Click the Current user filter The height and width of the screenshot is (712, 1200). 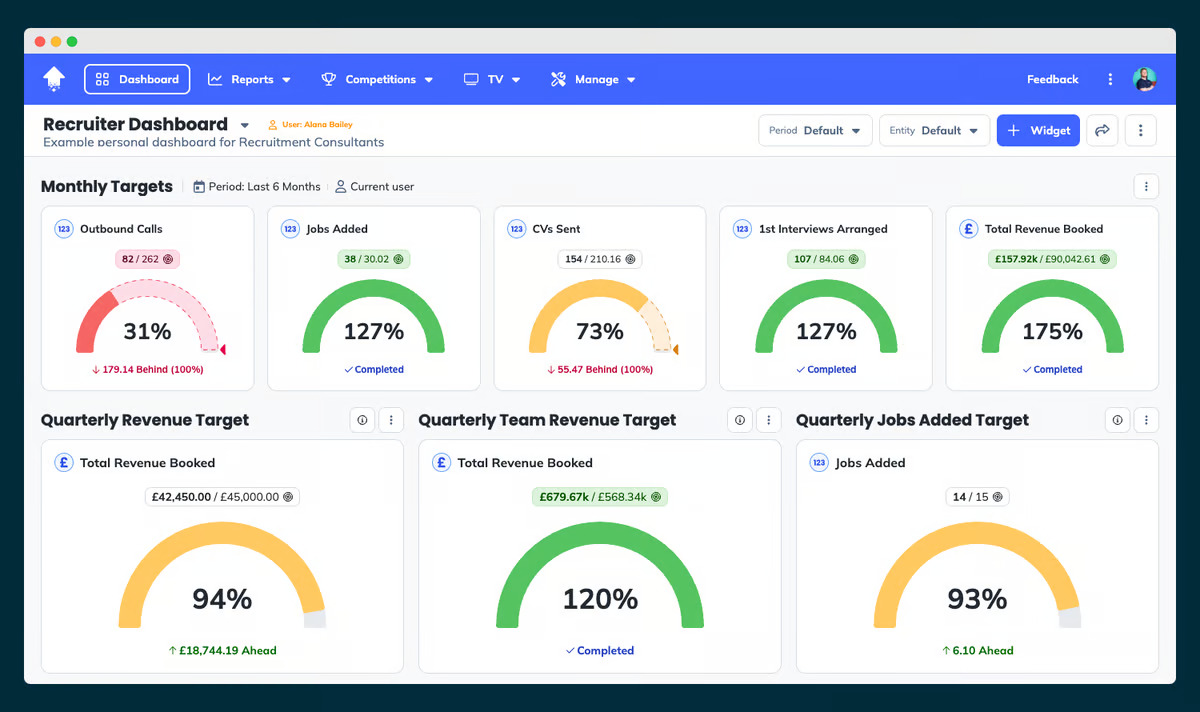coord(374,186)
